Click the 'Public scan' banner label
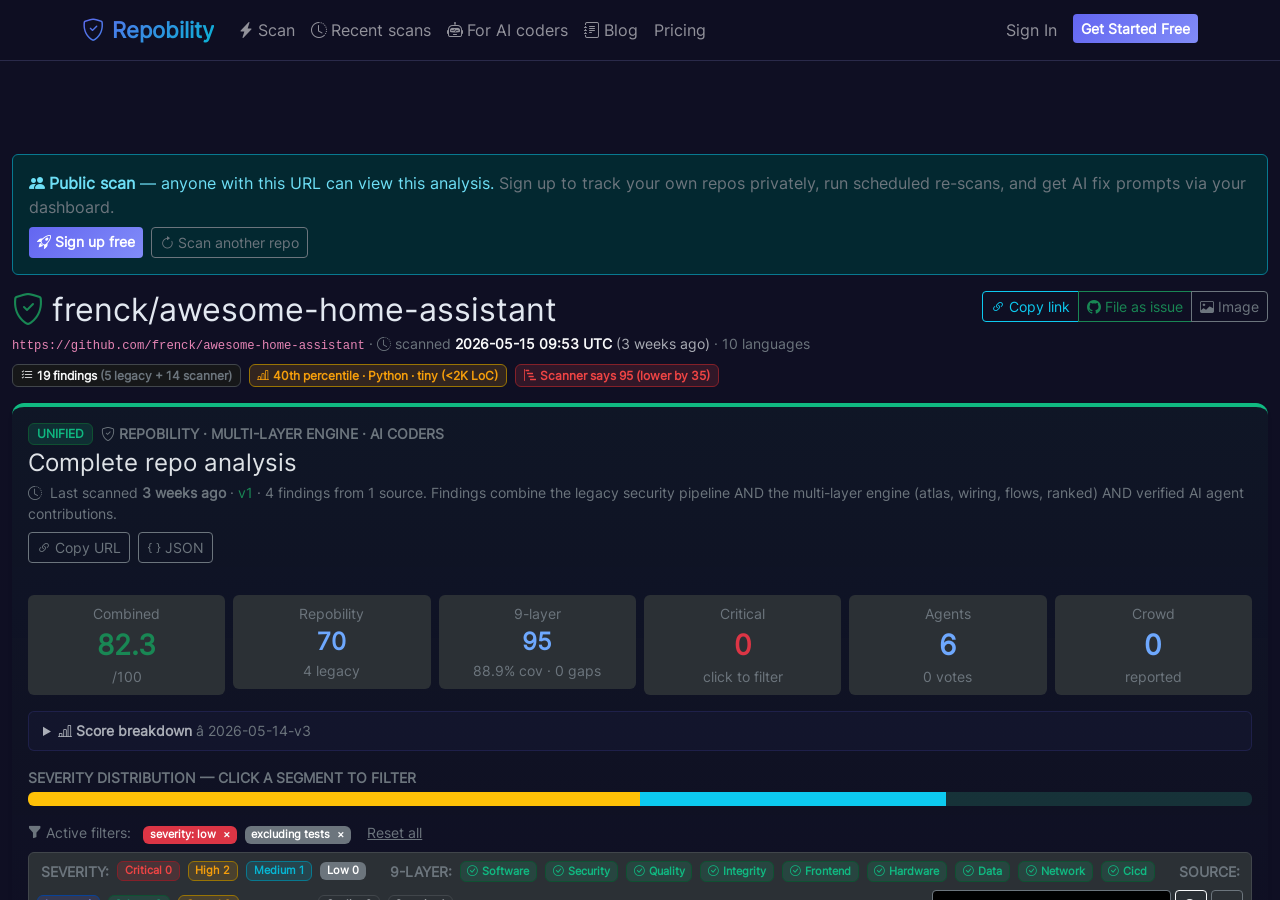Screen dimensions: 1280x900 pos(92,183)
